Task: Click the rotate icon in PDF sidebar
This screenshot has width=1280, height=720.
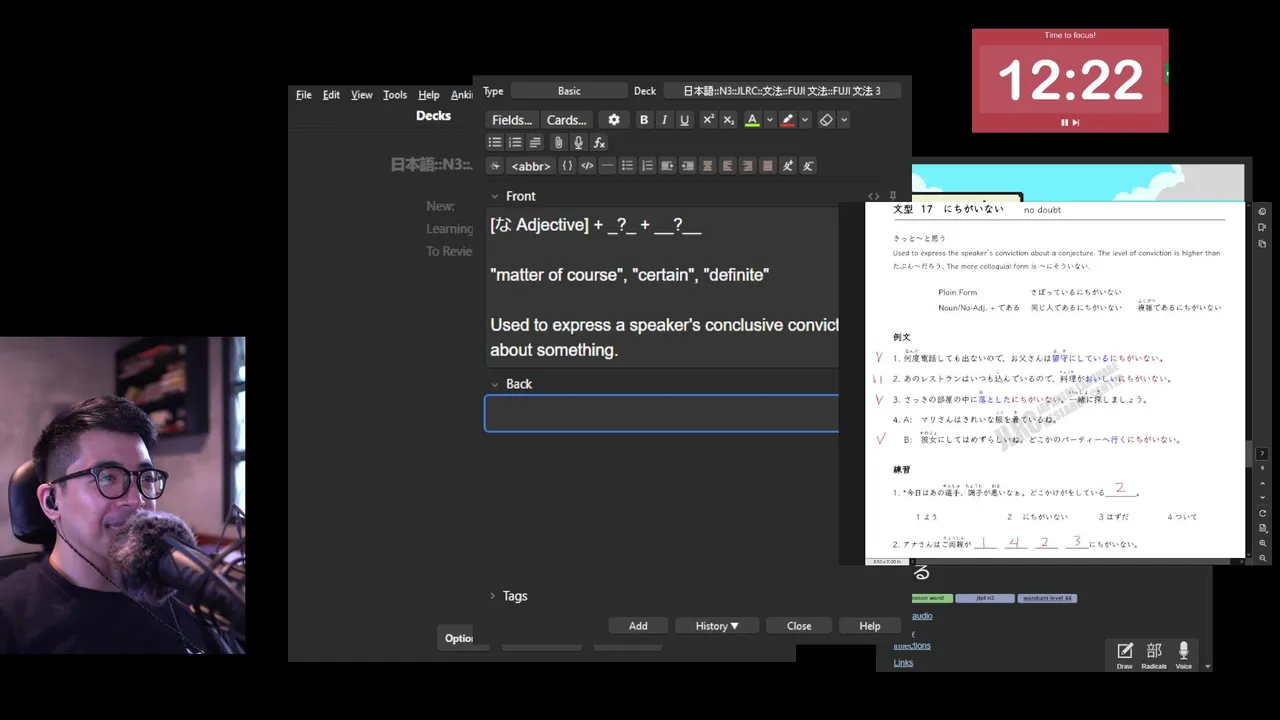Action: tap(1263, 513)
